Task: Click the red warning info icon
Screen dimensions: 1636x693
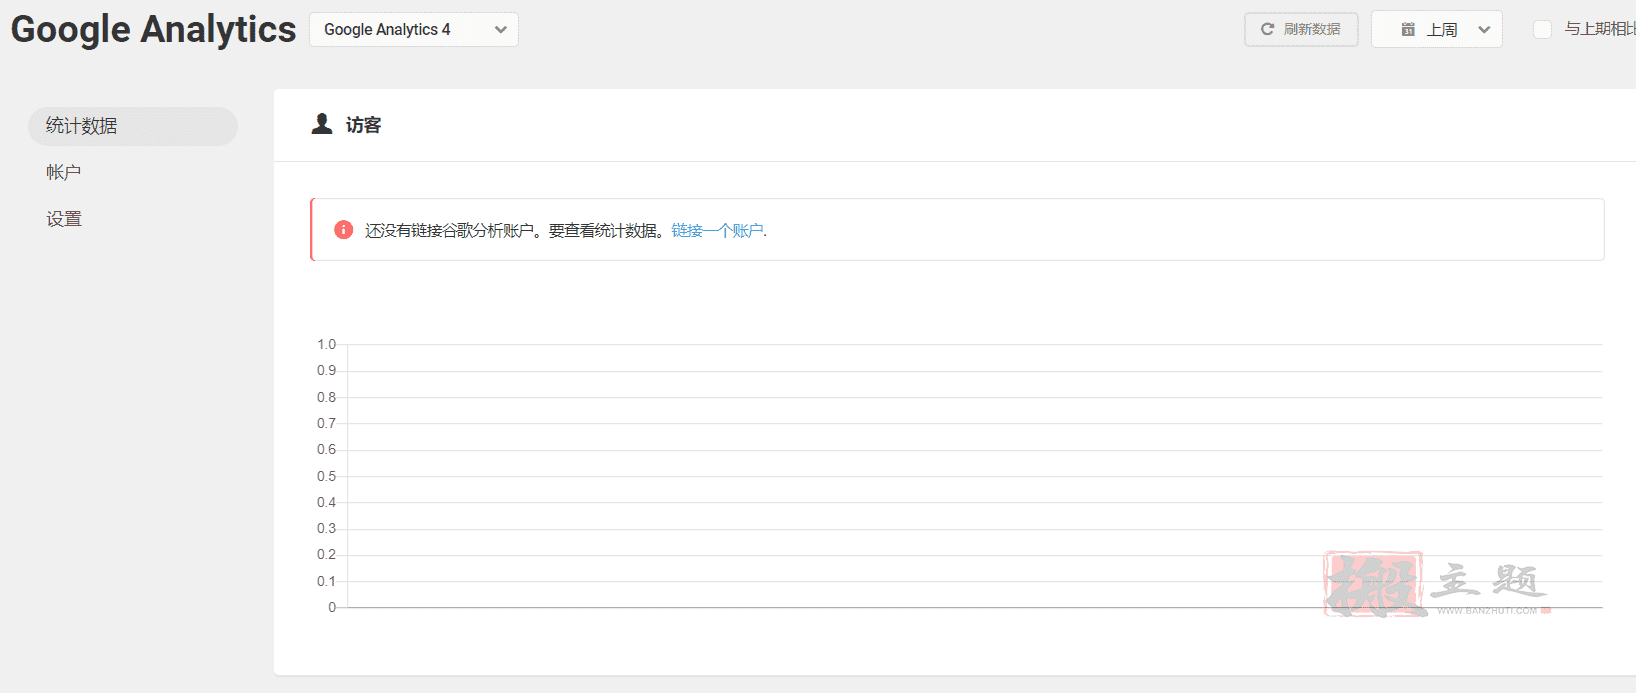Action: (x=343, y=230)
